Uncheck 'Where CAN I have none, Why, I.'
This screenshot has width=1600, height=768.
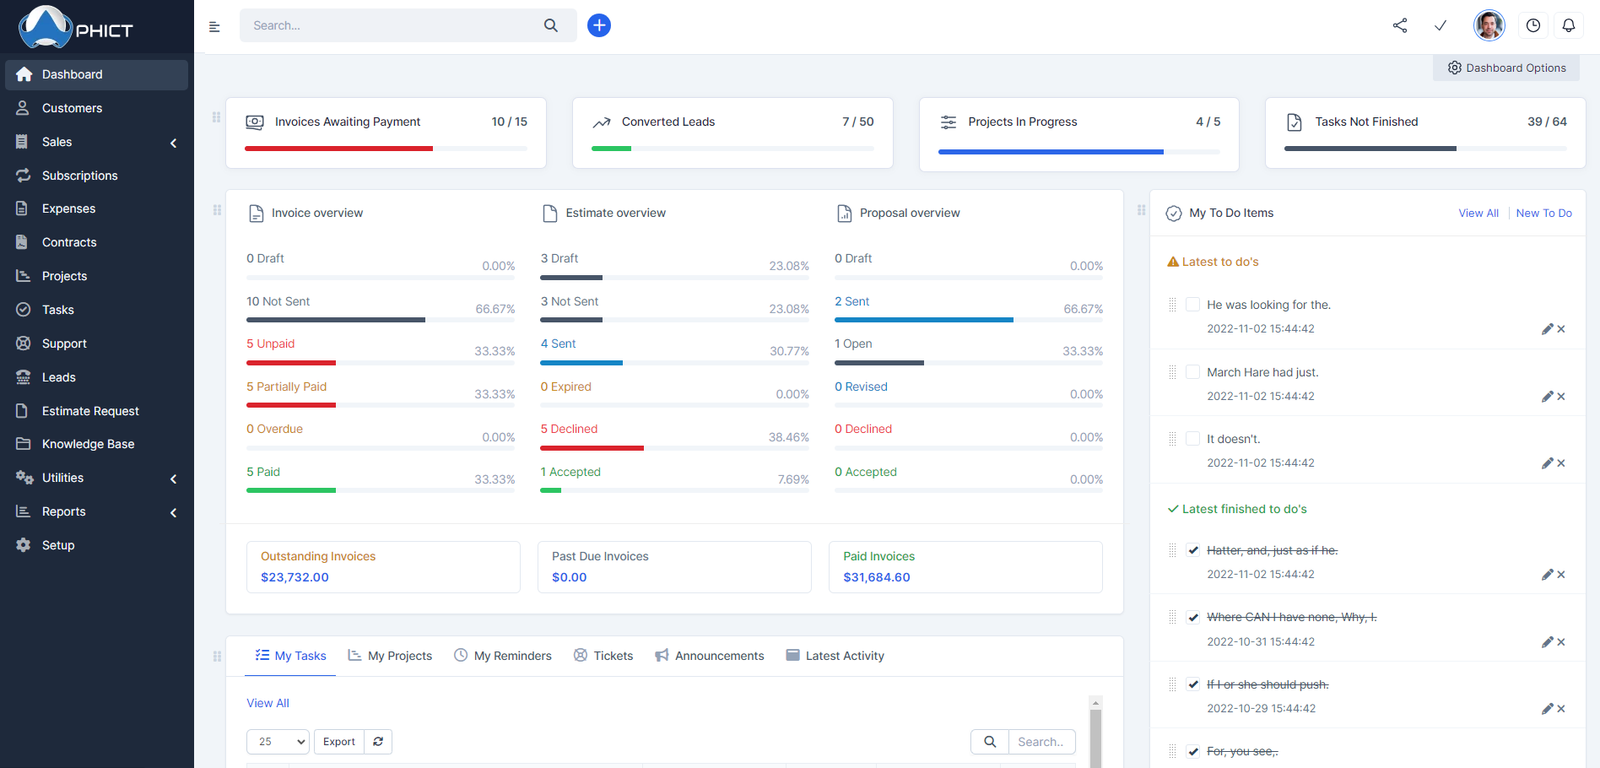tap(1193, 617)
